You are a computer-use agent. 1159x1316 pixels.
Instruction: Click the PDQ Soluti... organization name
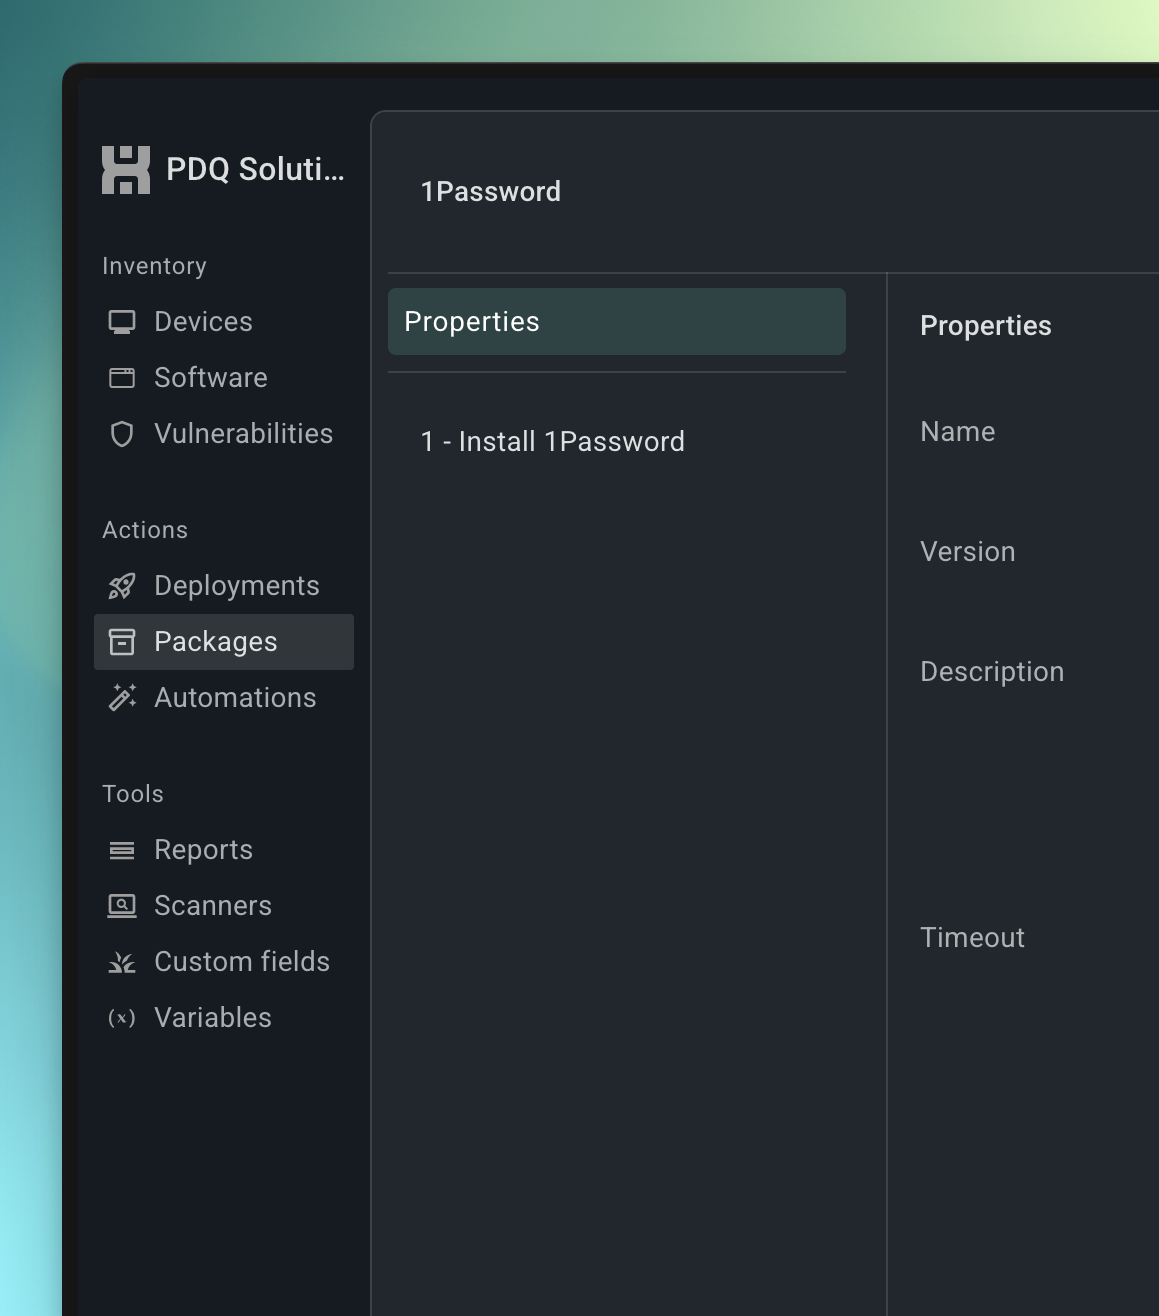(255, 170)
